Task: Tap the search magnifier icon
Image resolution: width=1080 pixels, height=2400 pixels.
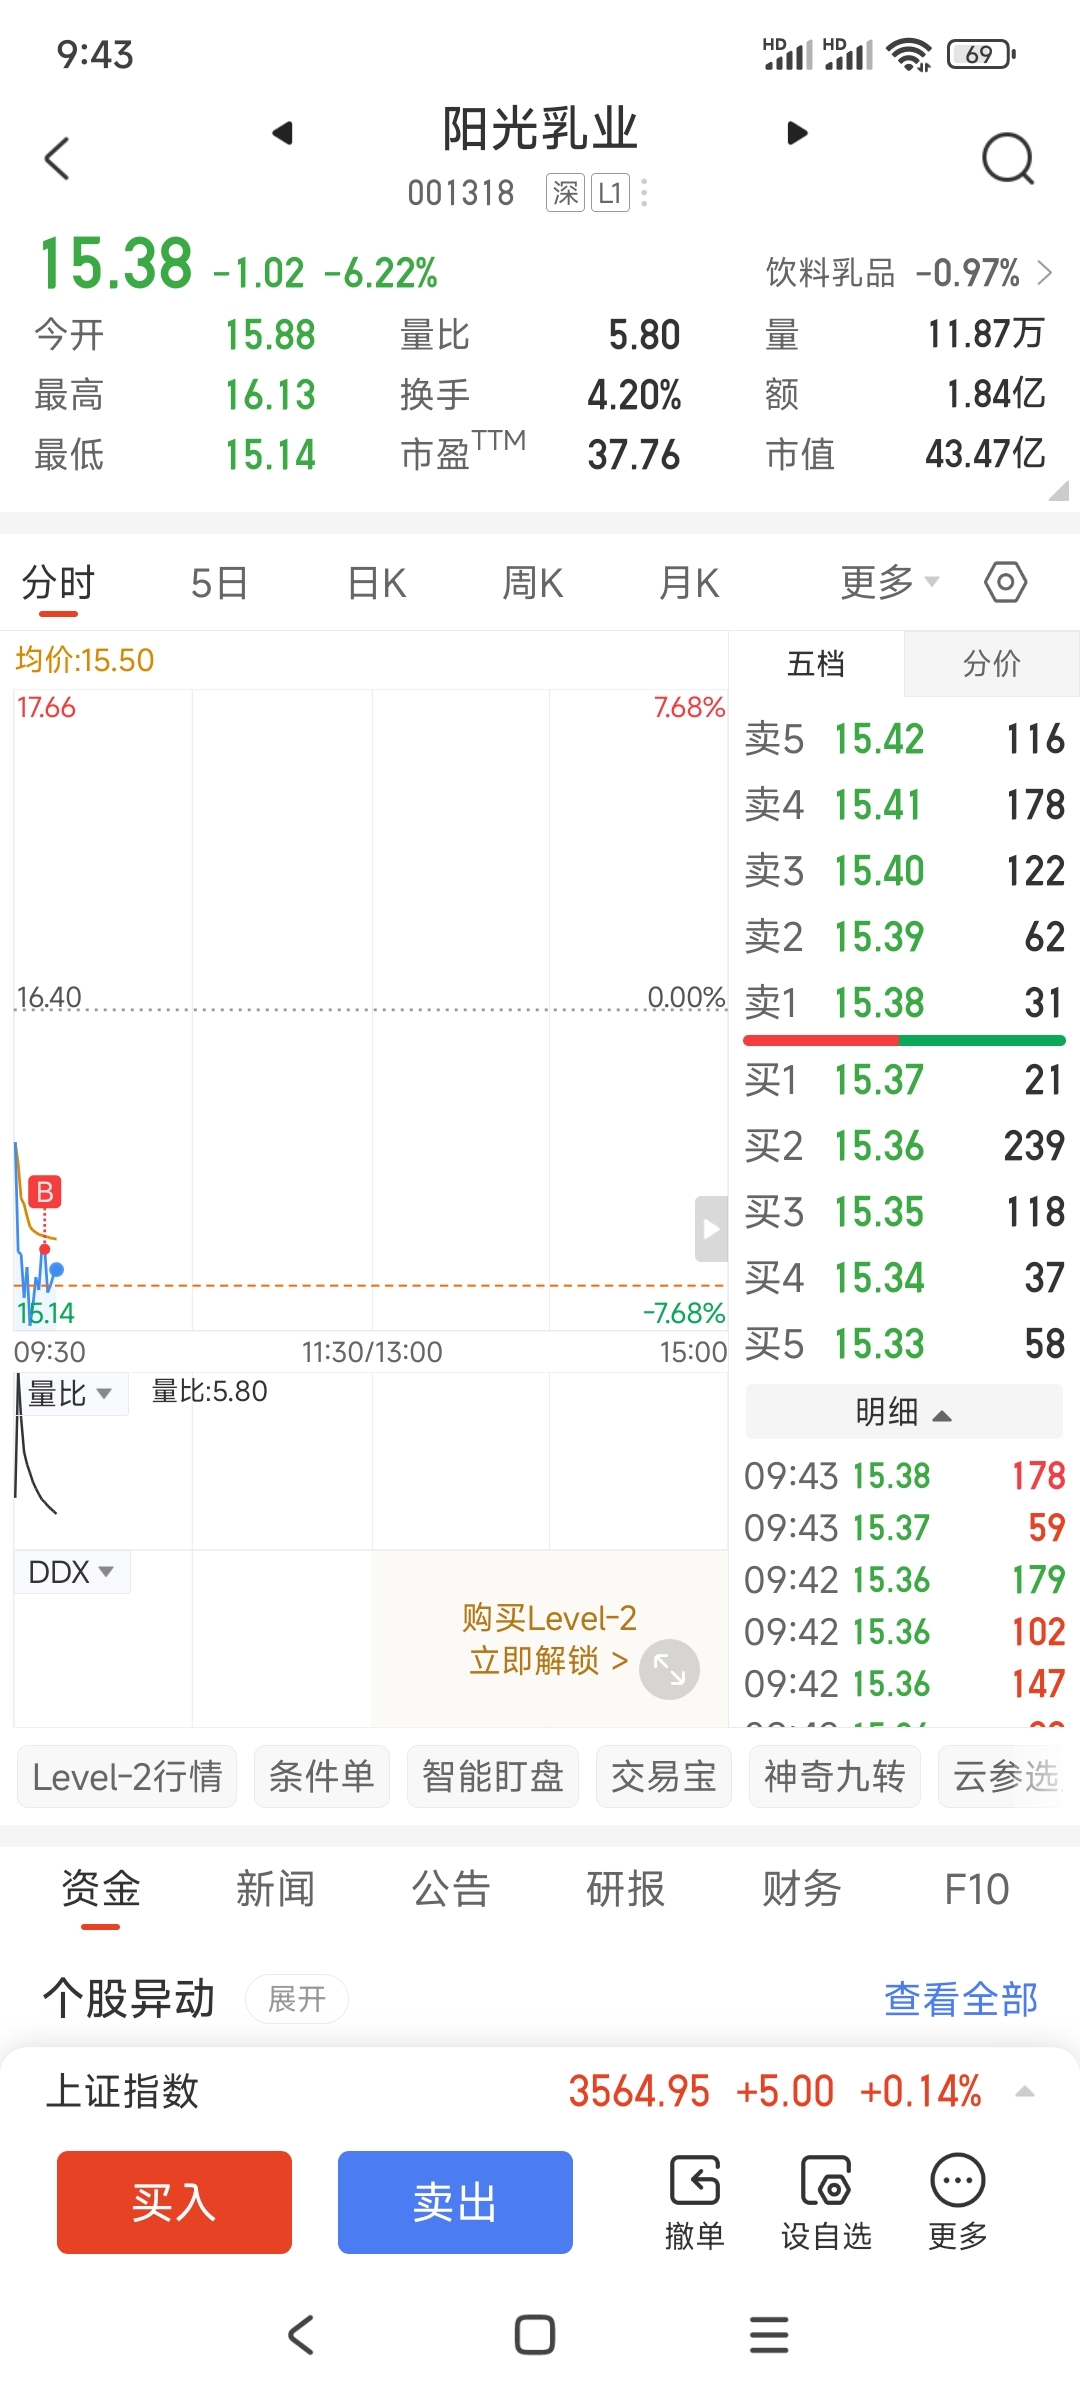Action: [x=1007, y=158]
